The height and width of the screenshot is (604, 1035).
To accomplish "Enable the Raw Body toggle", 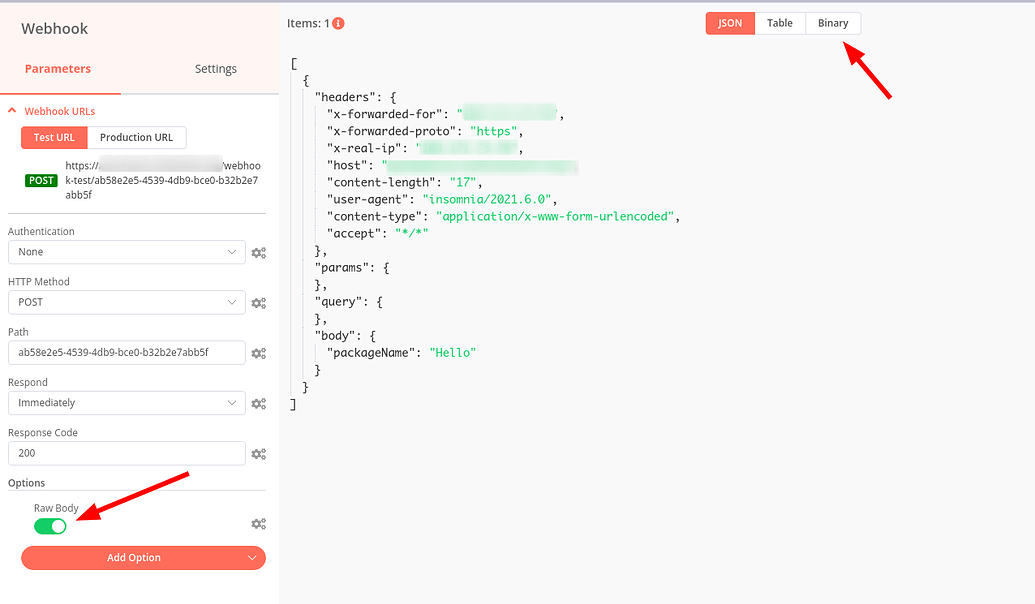I will (50, 525).
